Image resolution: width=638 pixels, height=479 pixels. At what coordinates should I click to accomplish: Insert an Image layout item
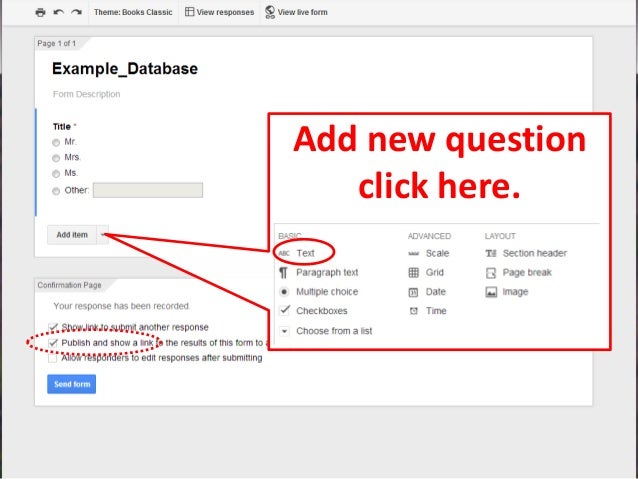tap(507, 292)
